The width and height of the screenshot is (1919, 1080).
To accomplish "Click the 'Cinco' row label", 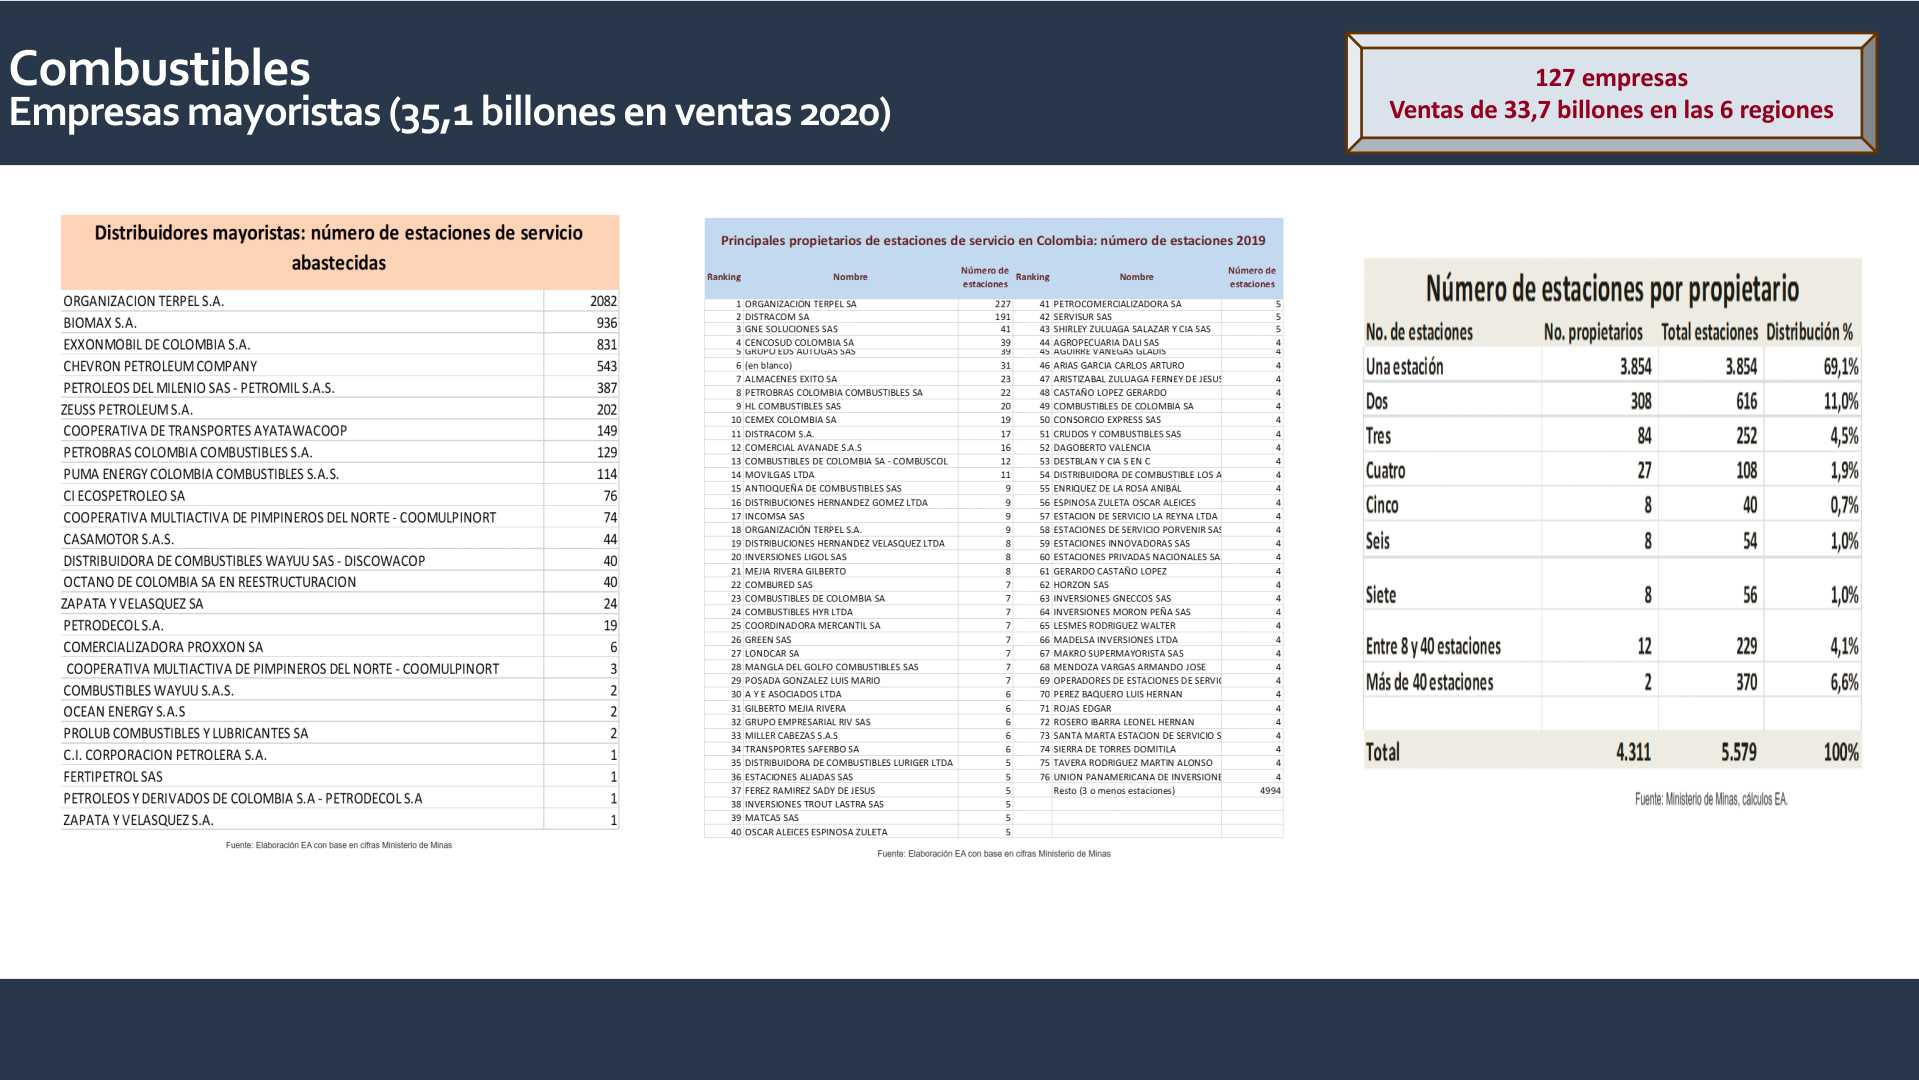I will pos(1382,506).
